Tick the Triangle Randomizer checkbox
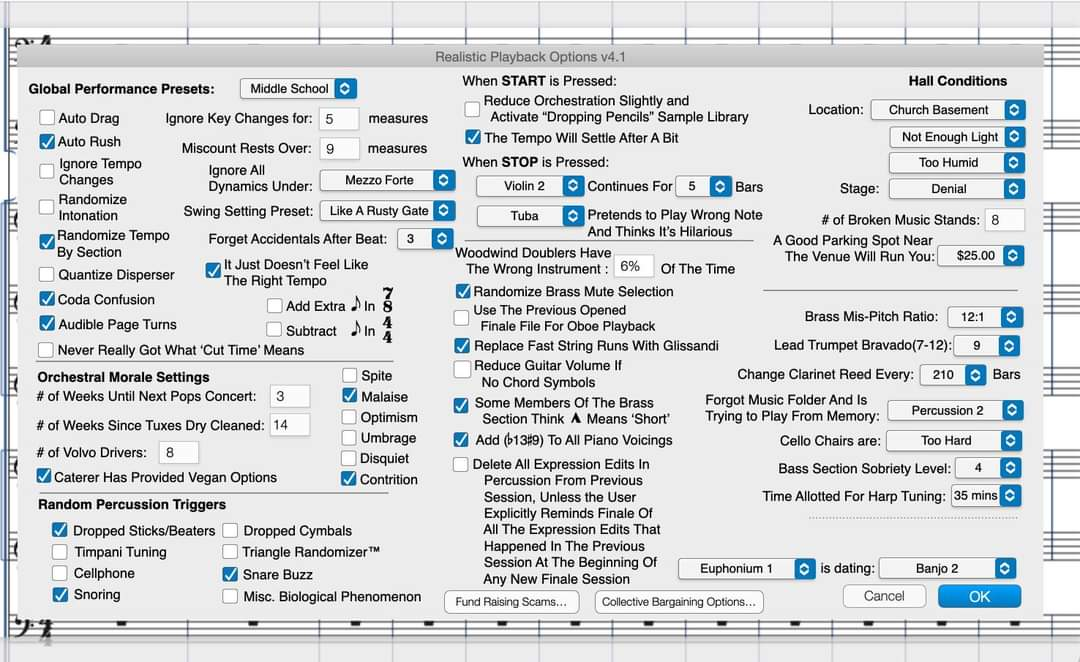The height and width of the screenshot is (662, 1080). coord(230,552)
